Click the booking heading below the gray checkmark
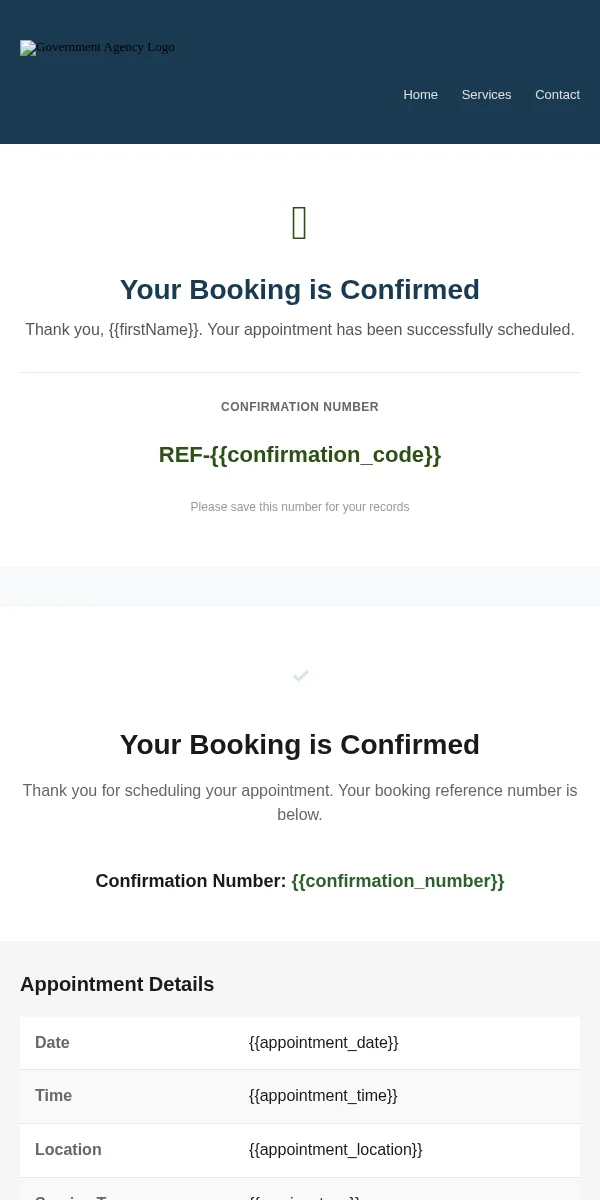Viewport: 600px width, 1200px height. (x=300, y=745)
